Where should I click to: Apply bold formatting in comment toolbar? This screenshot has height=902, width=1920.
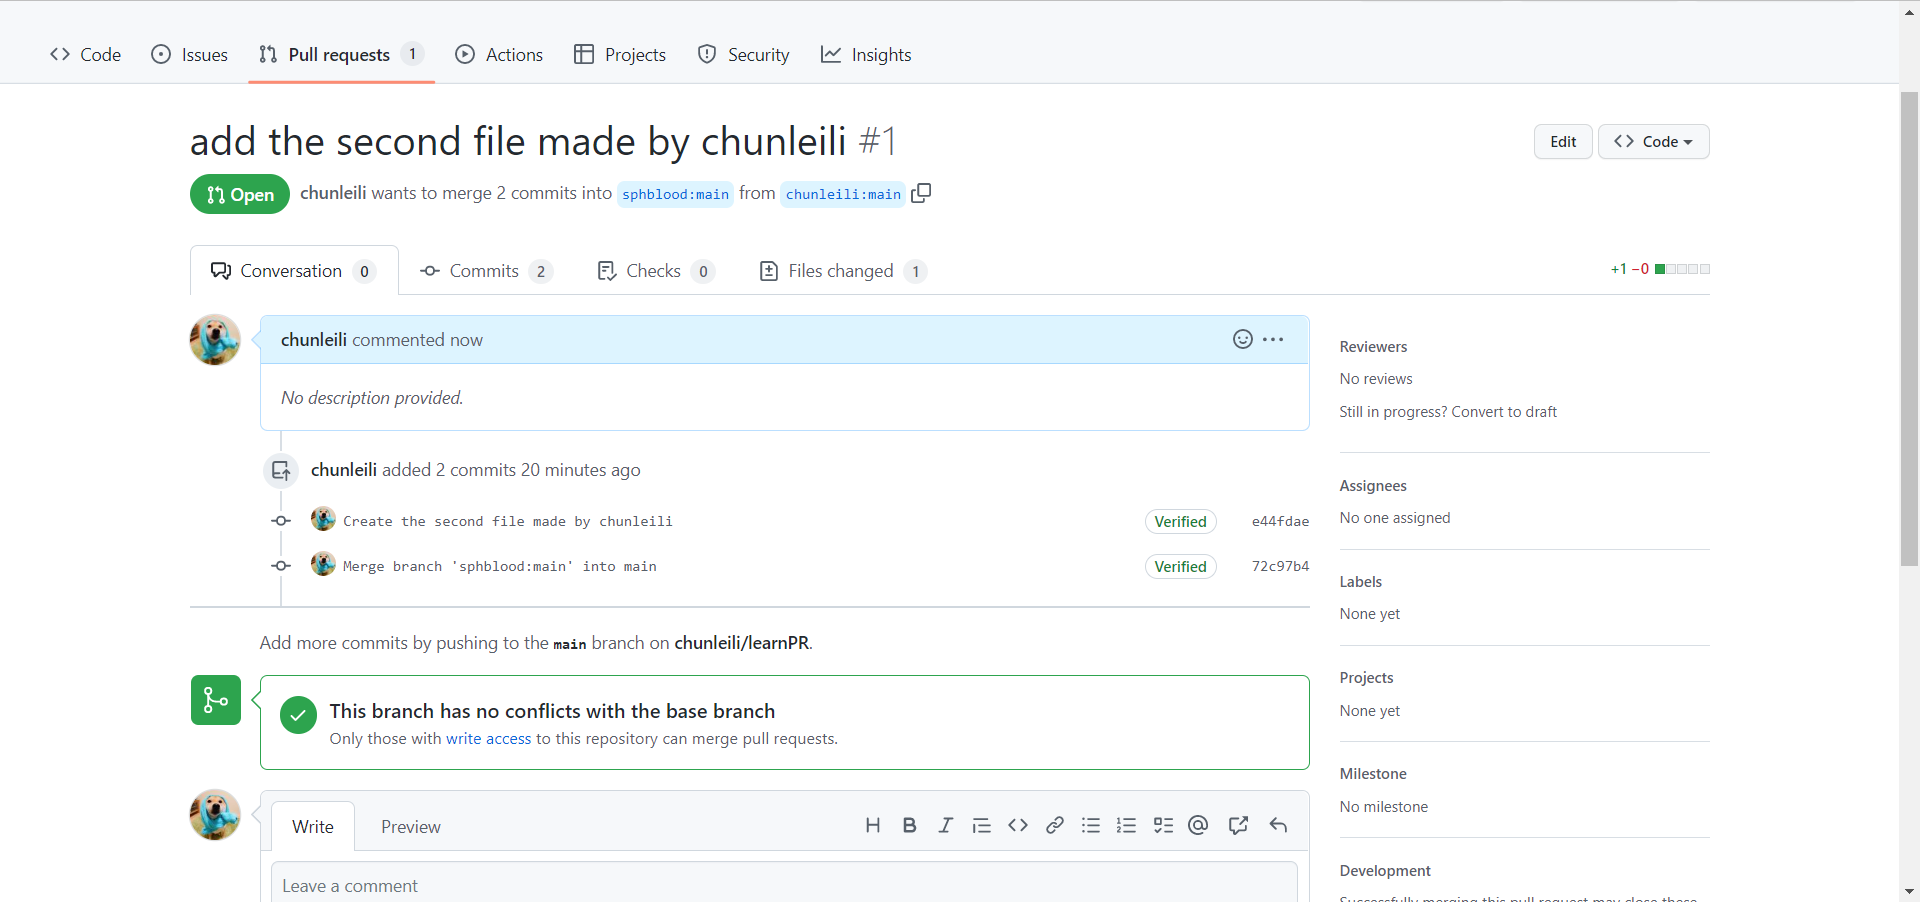(x=909, y=825)
